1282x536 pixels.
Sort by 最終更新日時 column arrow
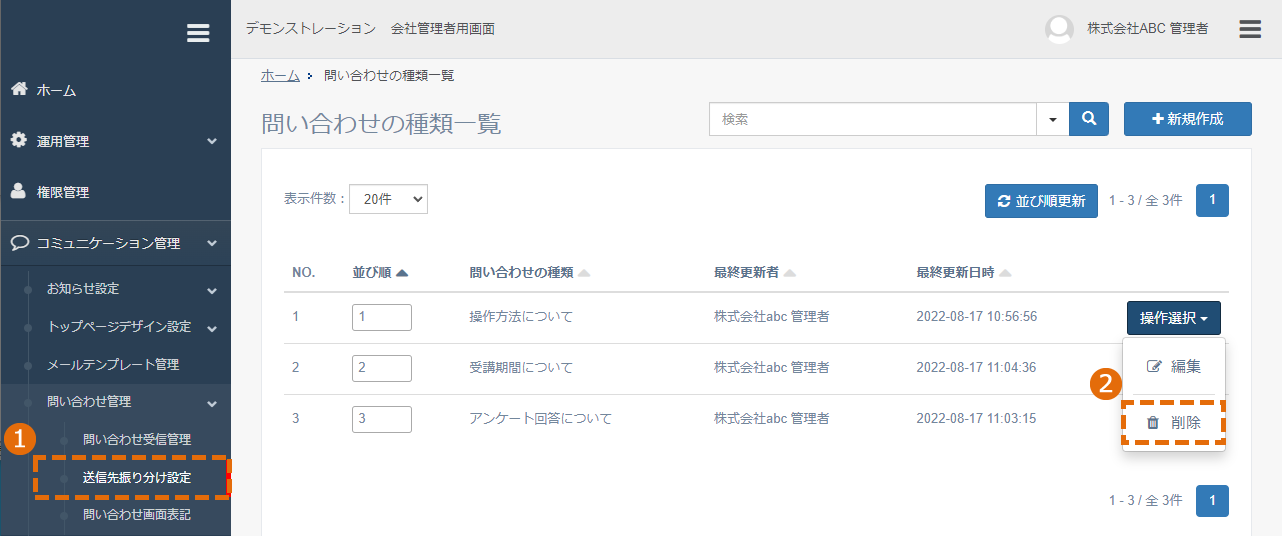(1005, 273)
